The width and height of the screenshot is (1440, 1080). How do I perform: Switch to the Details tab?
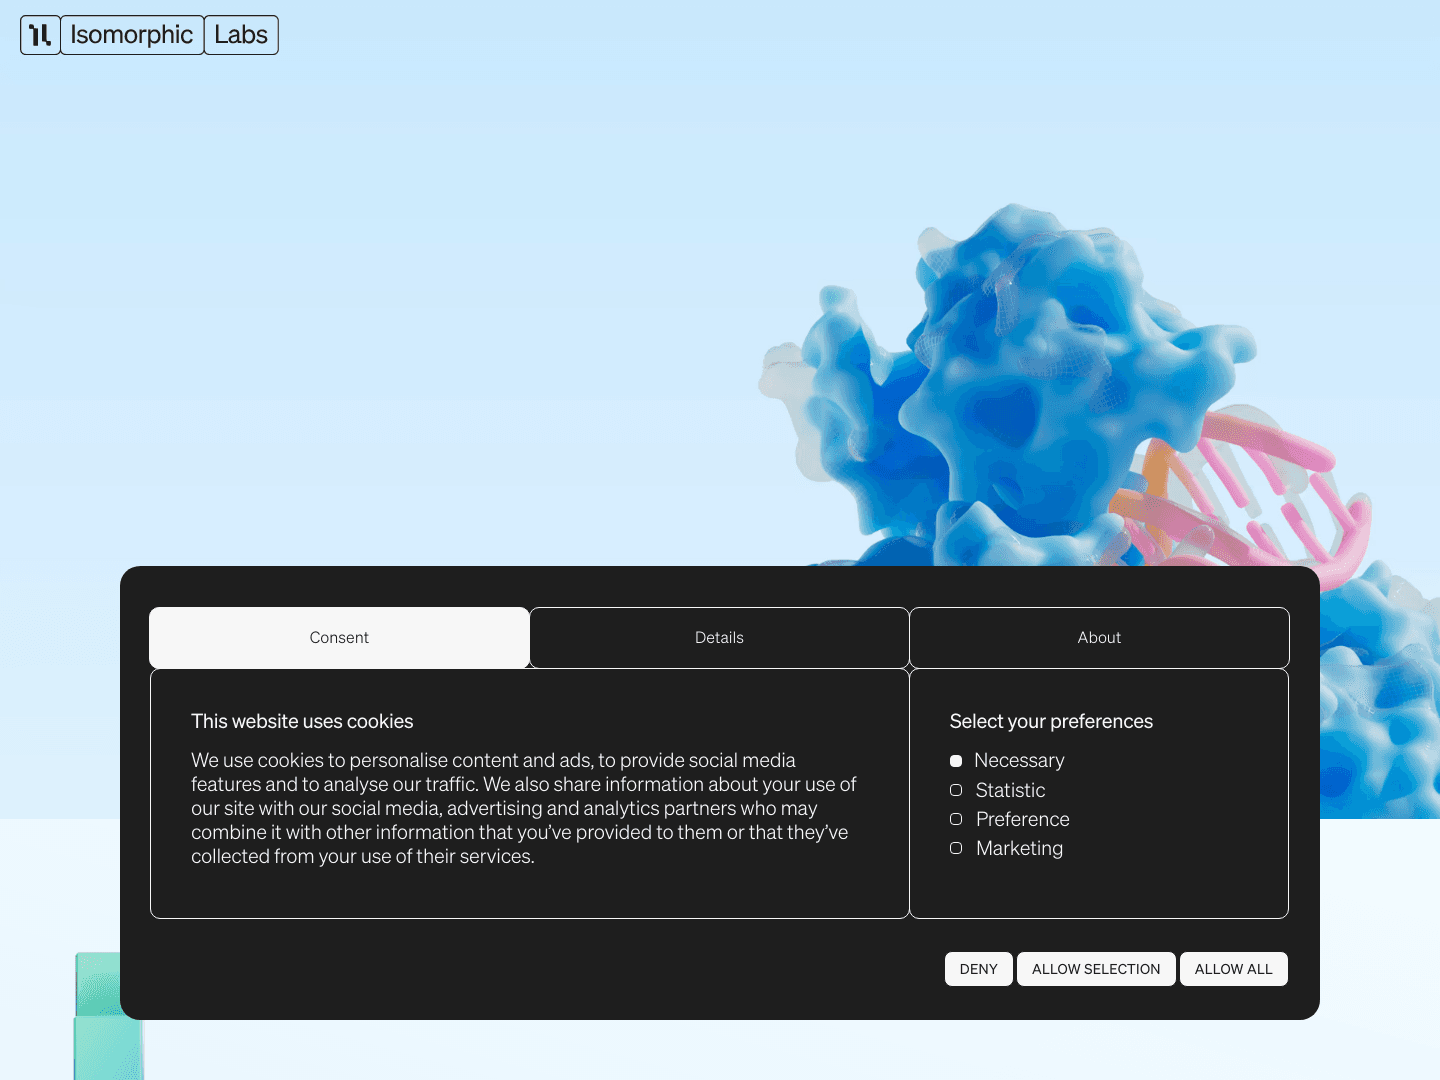[719, 637]
